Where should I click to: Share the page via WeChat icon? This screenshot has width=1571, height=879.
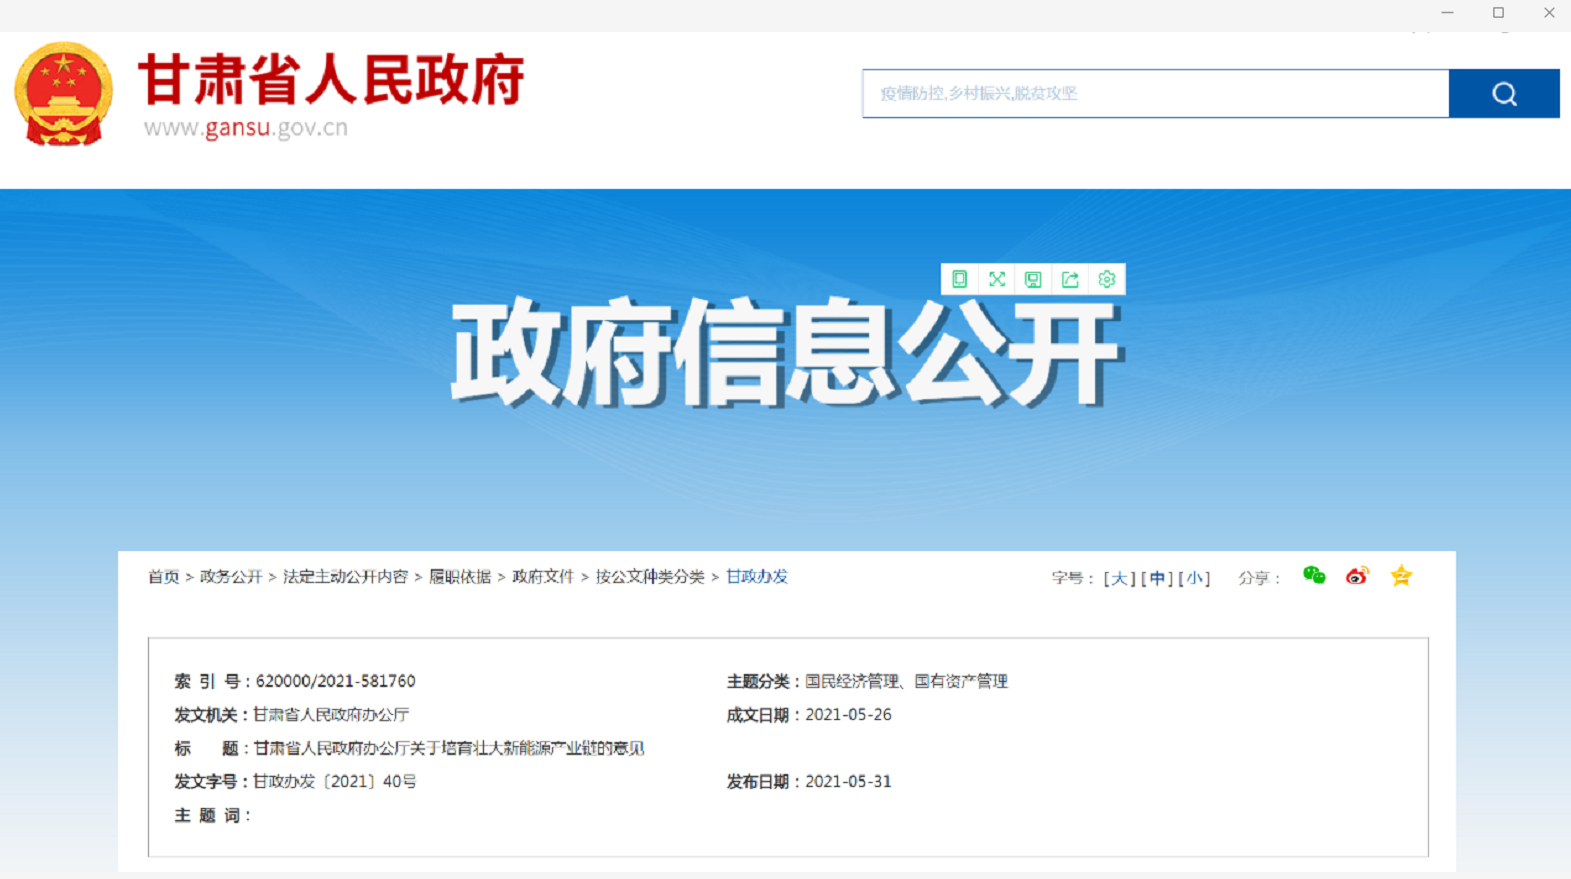pyautogui.click(x=1314, y=575)
